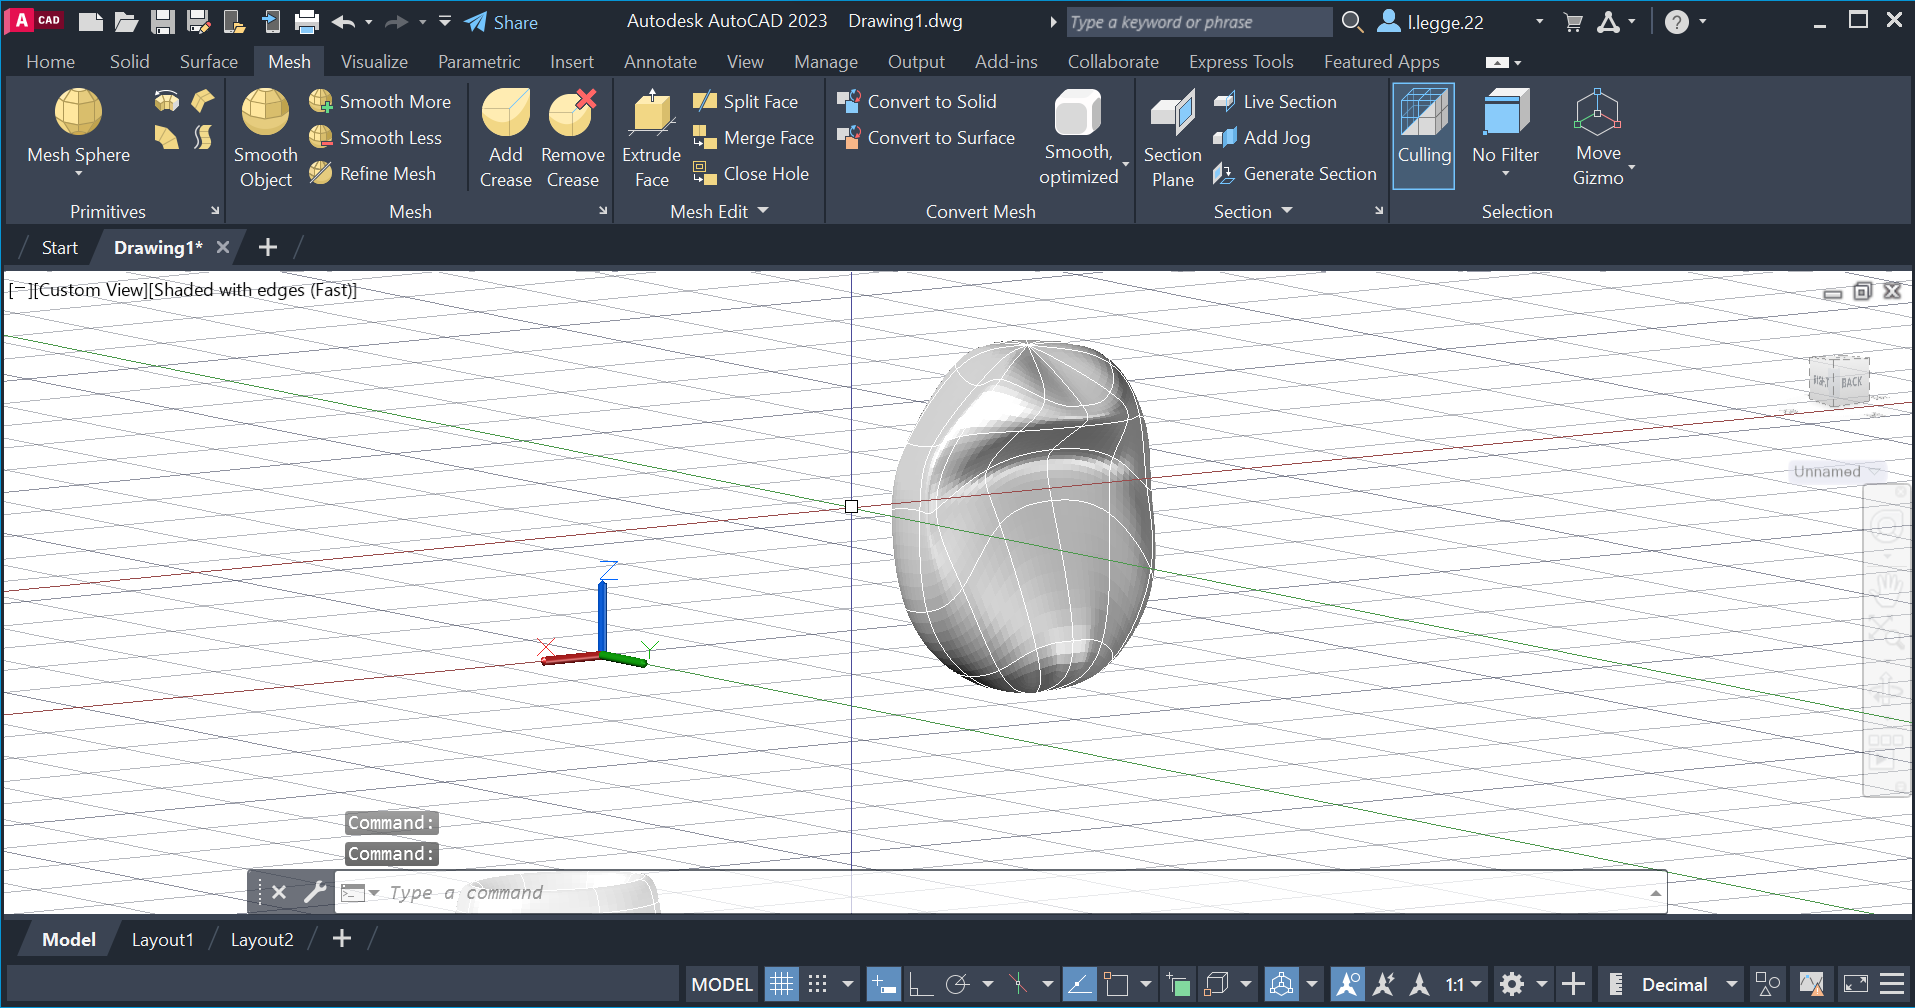Expand the Mesh Edit panel arrow
The height and width of the screenshot is (1008, 1915).
click(x=763, y=211)
